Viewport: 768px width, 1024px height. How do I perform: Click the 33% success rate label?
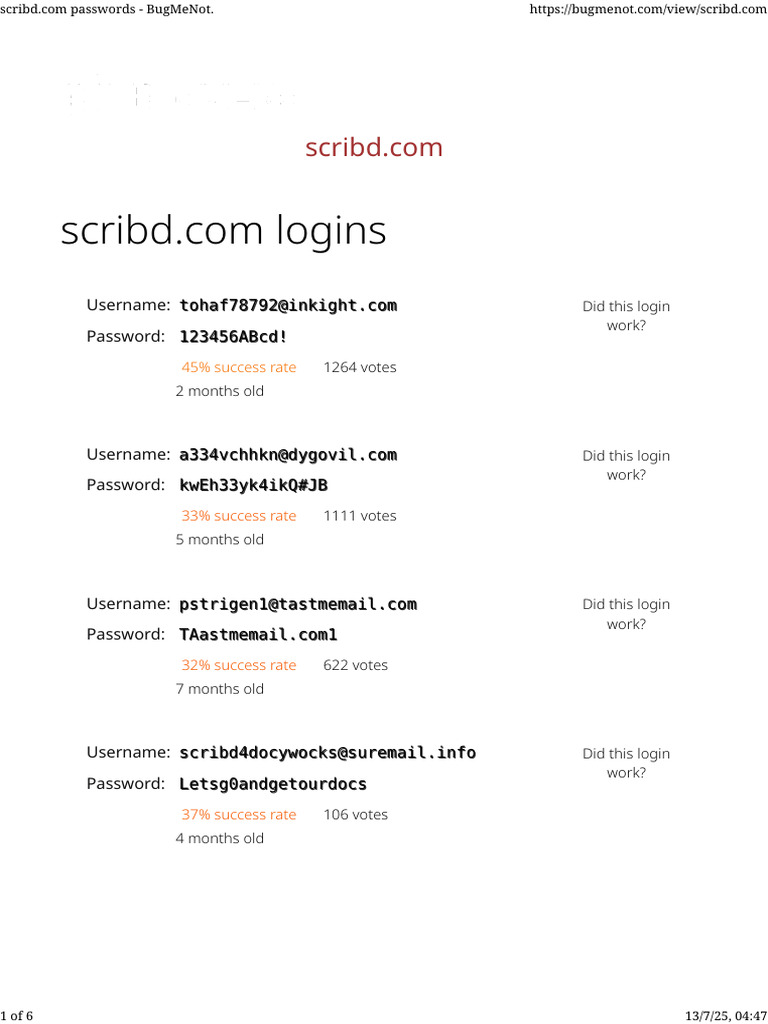pyautogui.click(x=239, y=516)
